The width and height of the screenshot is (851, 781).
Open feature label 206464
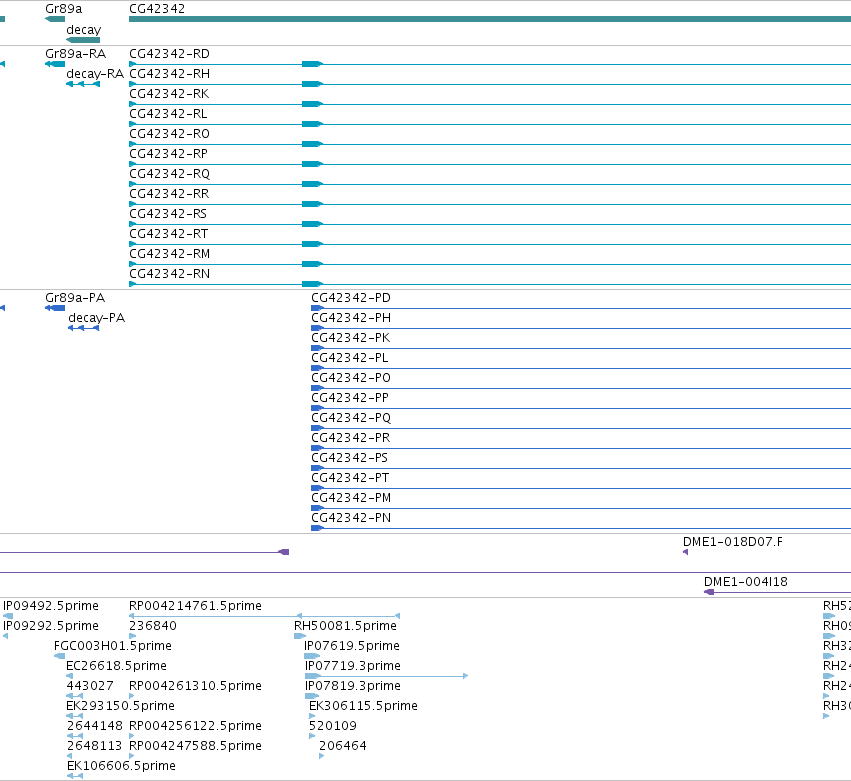tap(342, 746)
